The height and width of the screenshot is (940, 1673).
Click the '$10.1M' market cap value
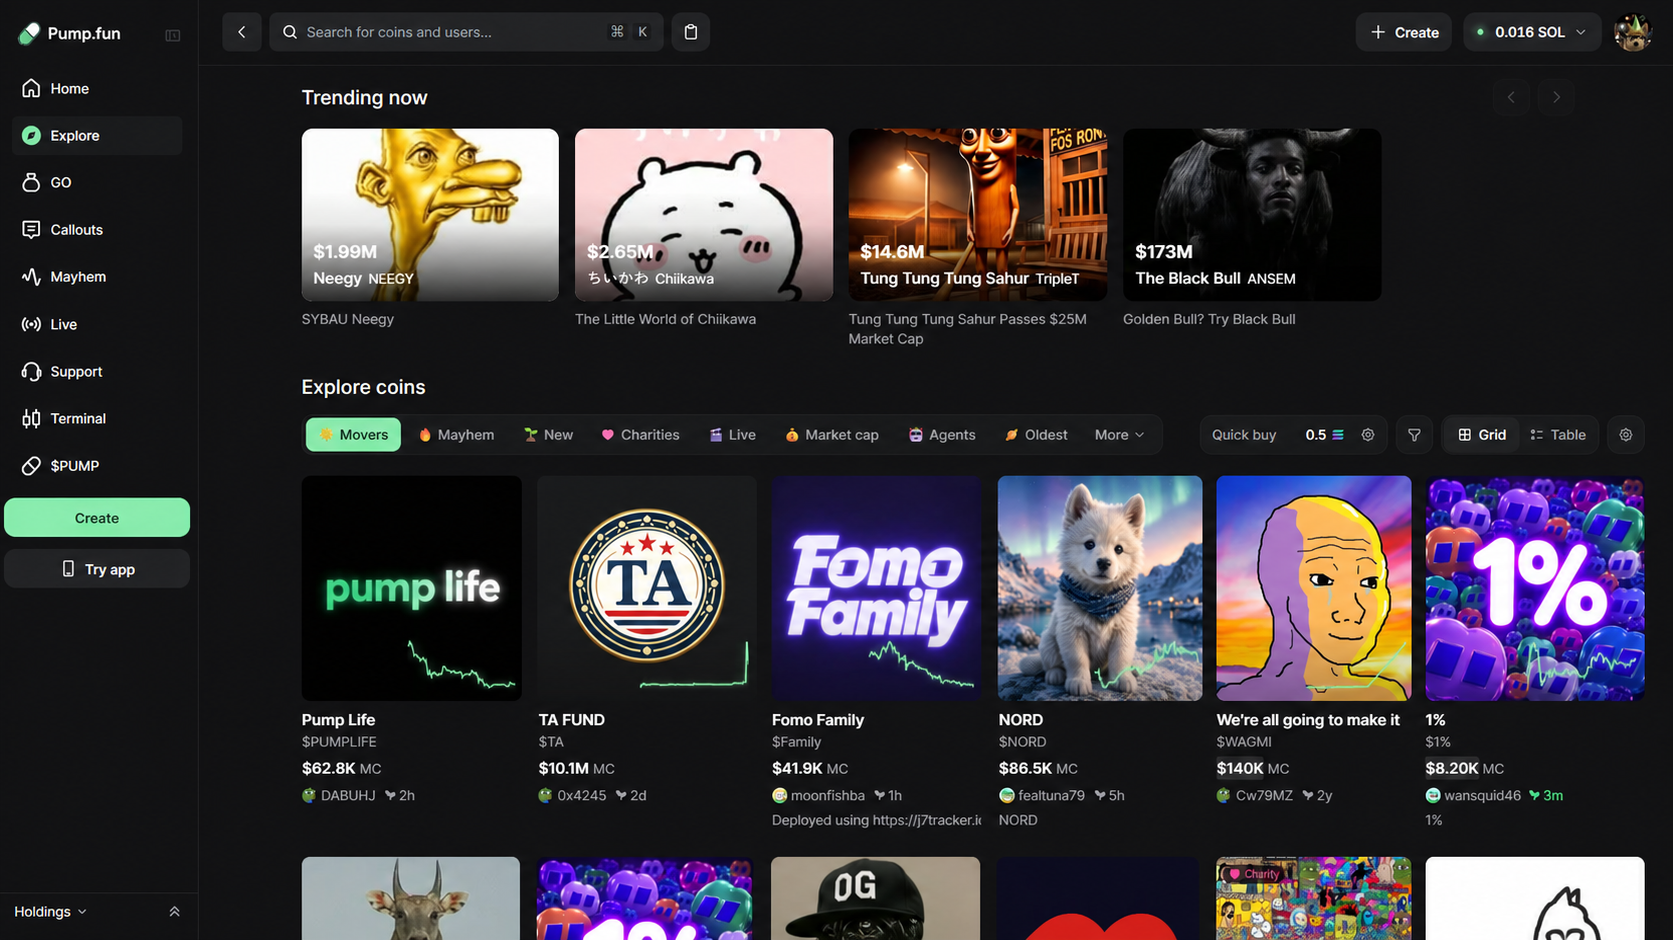point(564,768)
